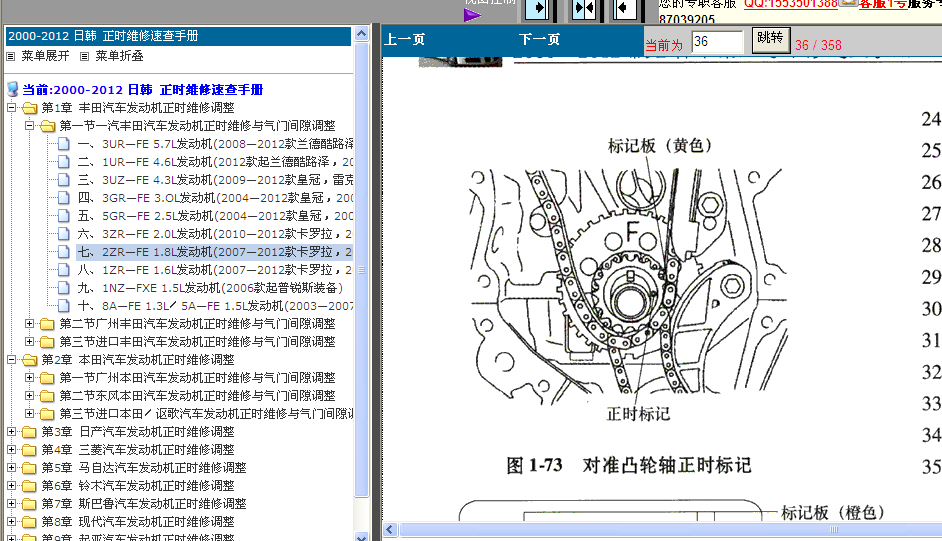Collapse chapter 2 本田汽车 tree node
The width and height of the screenshot is (942, 541).
(x=11, y=360)
